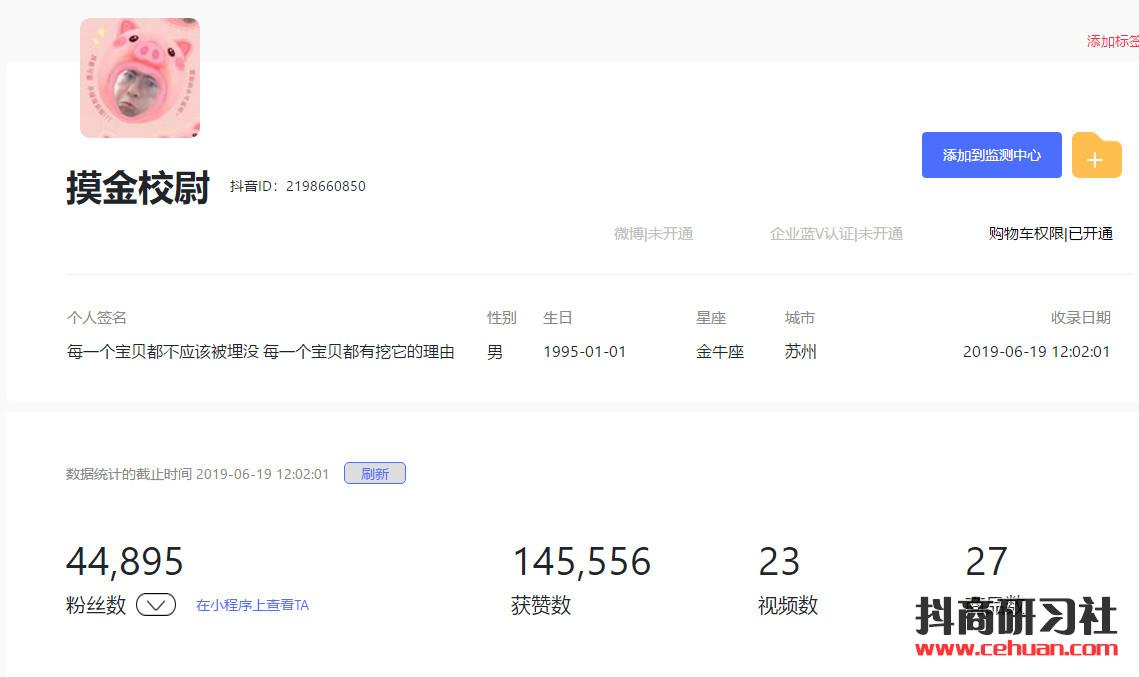Open the 在小程序上查看TA link
Image resolution: width=1139 pixels, height=677 pixels.
click(x=252, y=605)
